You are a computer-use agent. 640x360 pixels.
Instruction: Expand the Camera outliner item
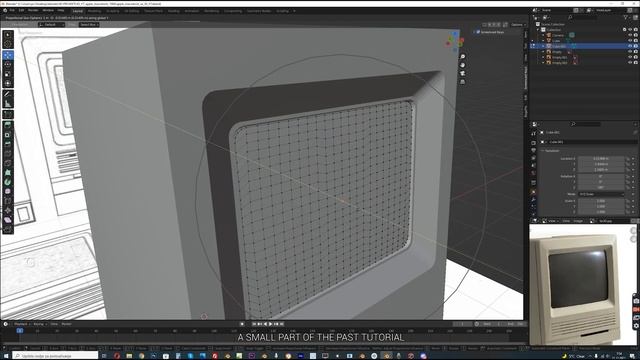[543, 35]
